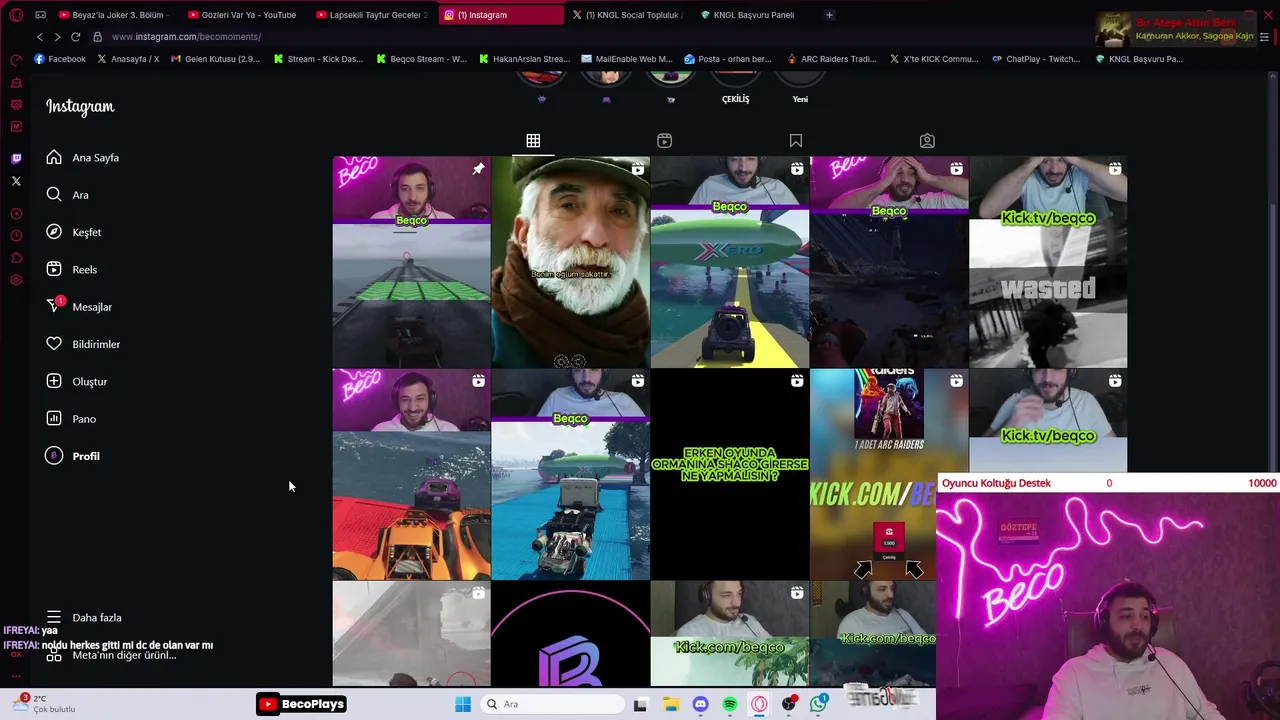This screenshot has height=720, width=1280.
Task: Open the purple B logo post
Action: click(x=570, y=634)
